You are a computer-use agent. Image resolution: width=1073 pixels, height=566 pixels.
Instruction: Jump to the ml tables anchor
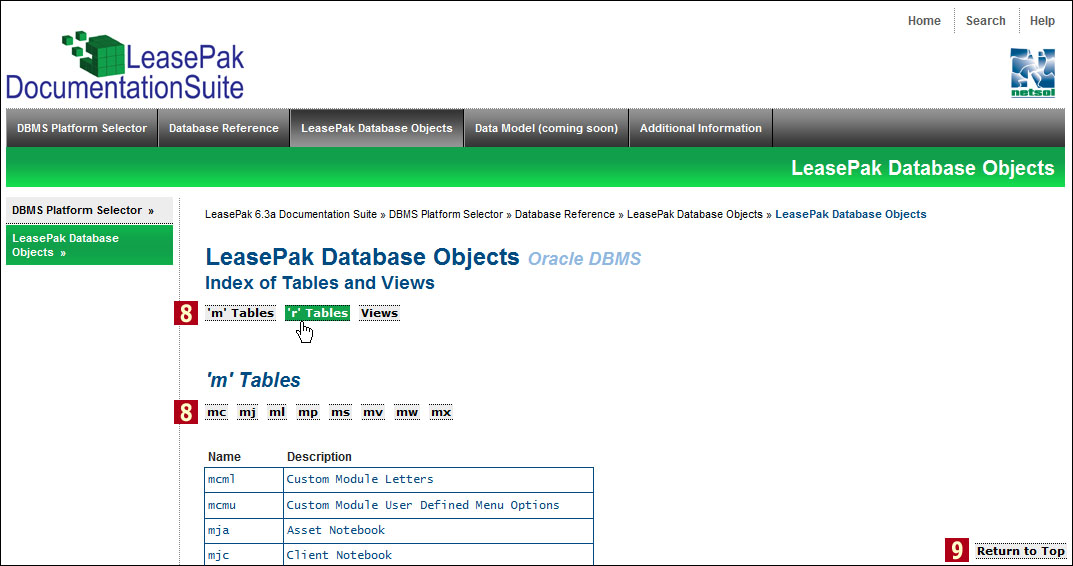pyautogui.click(x=277, y=412)
